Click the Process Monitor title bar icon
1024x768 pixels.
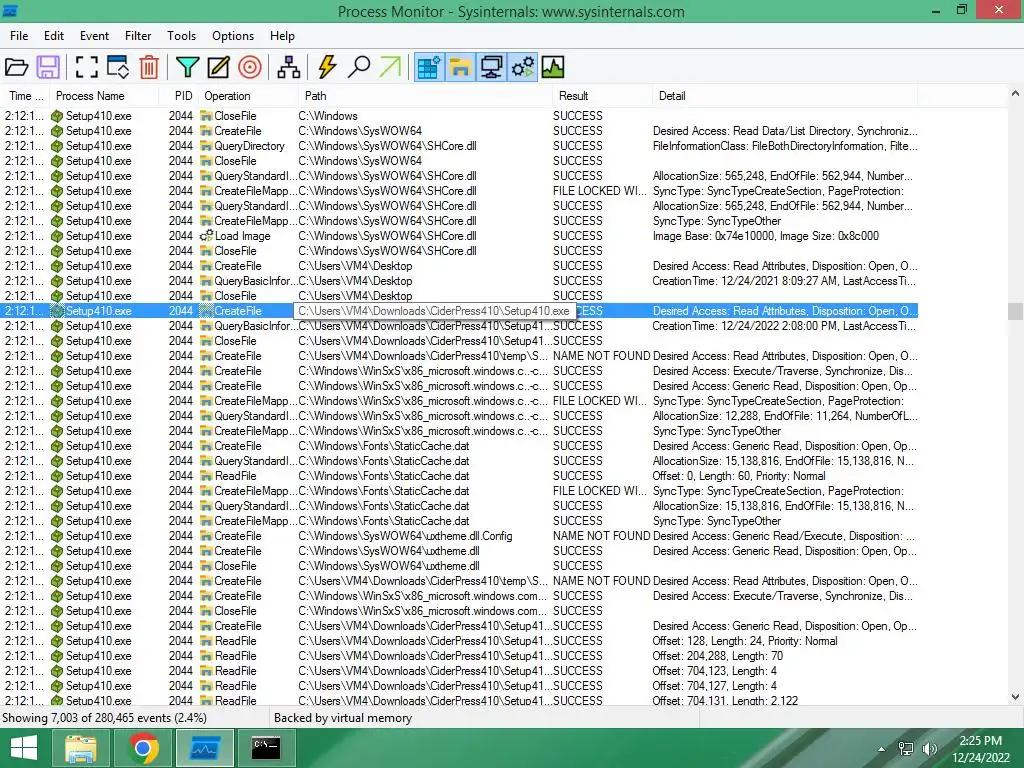[x=10, y=10]
